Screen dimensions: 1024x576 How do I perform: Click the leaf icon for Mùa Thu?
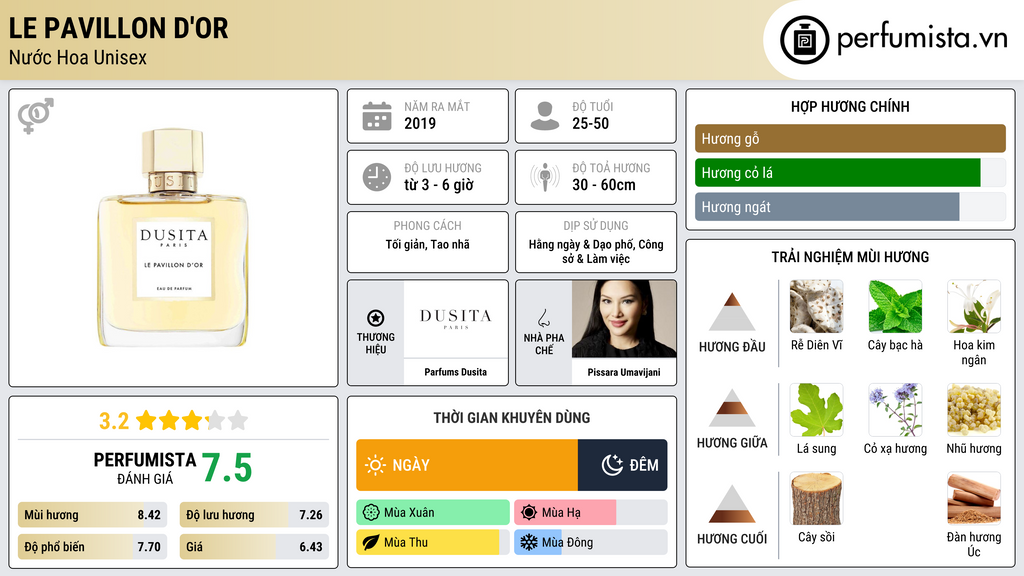pyautogui.click(x=371, y=542)
